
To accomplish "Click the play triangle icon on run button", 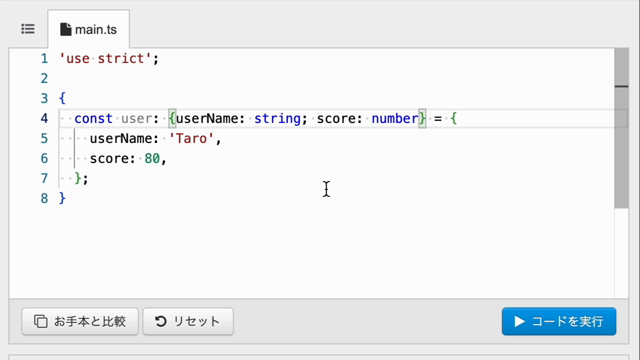I will (x=519, y=322).
